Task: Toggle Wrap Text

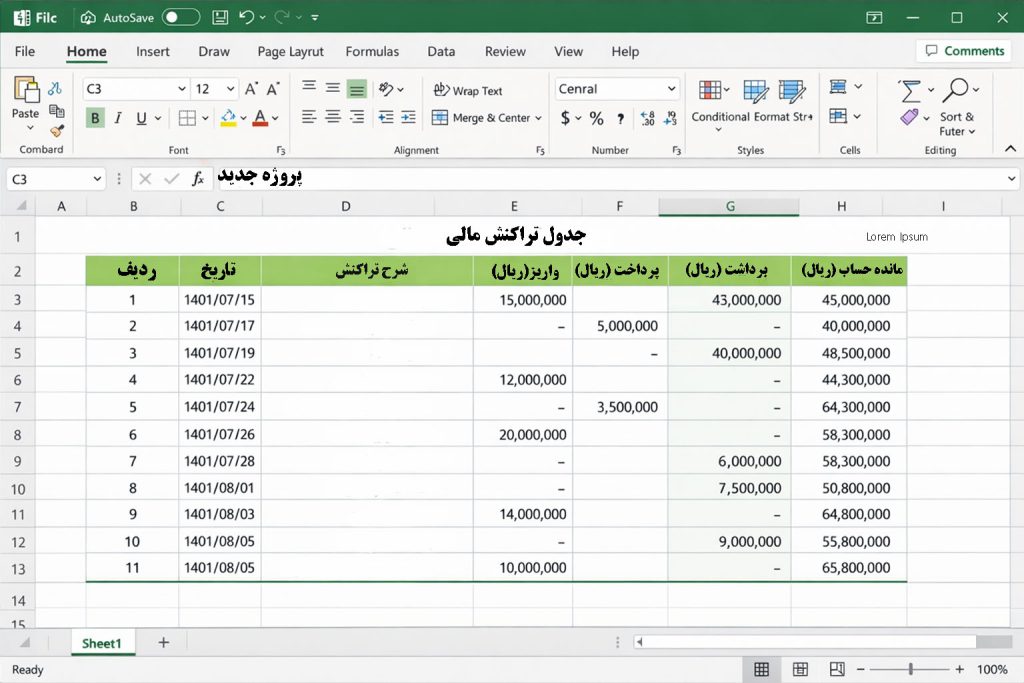Action: click(468, 91)
